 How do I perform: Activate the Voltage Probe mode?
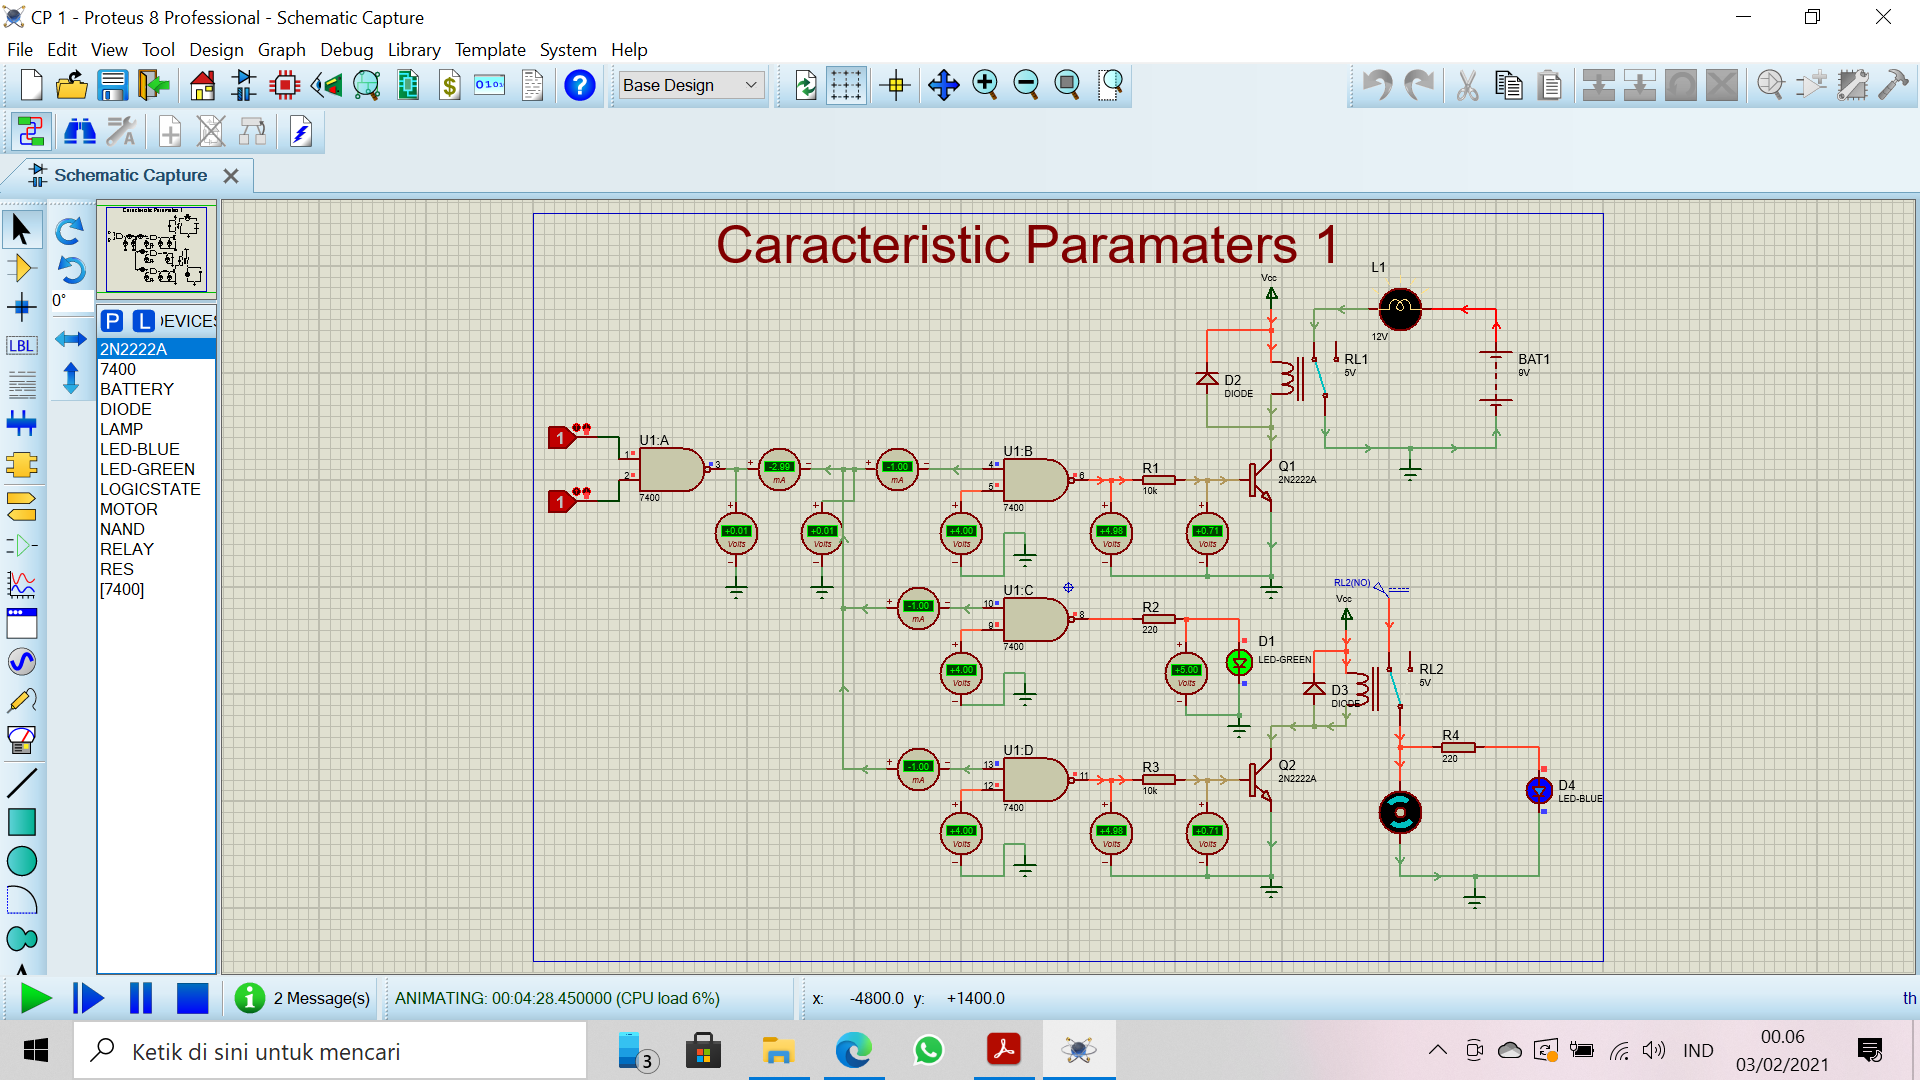click(22, 700)
